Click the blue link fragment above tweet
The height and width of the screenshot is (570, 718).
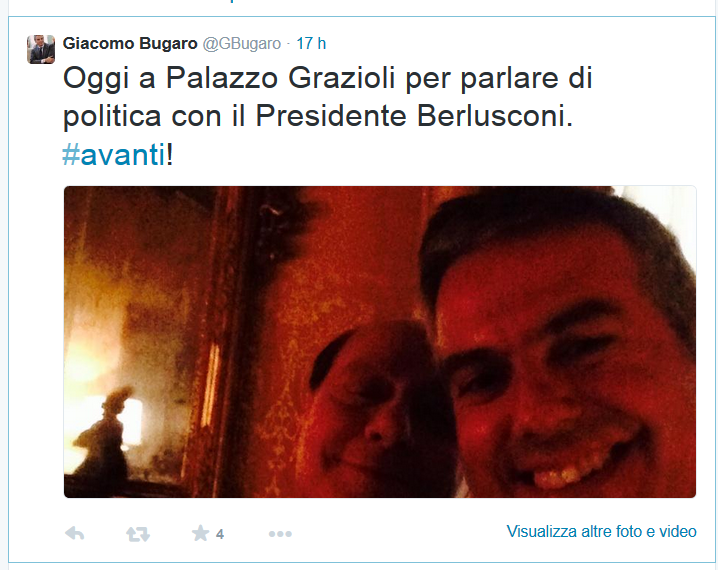coord(233,1)
